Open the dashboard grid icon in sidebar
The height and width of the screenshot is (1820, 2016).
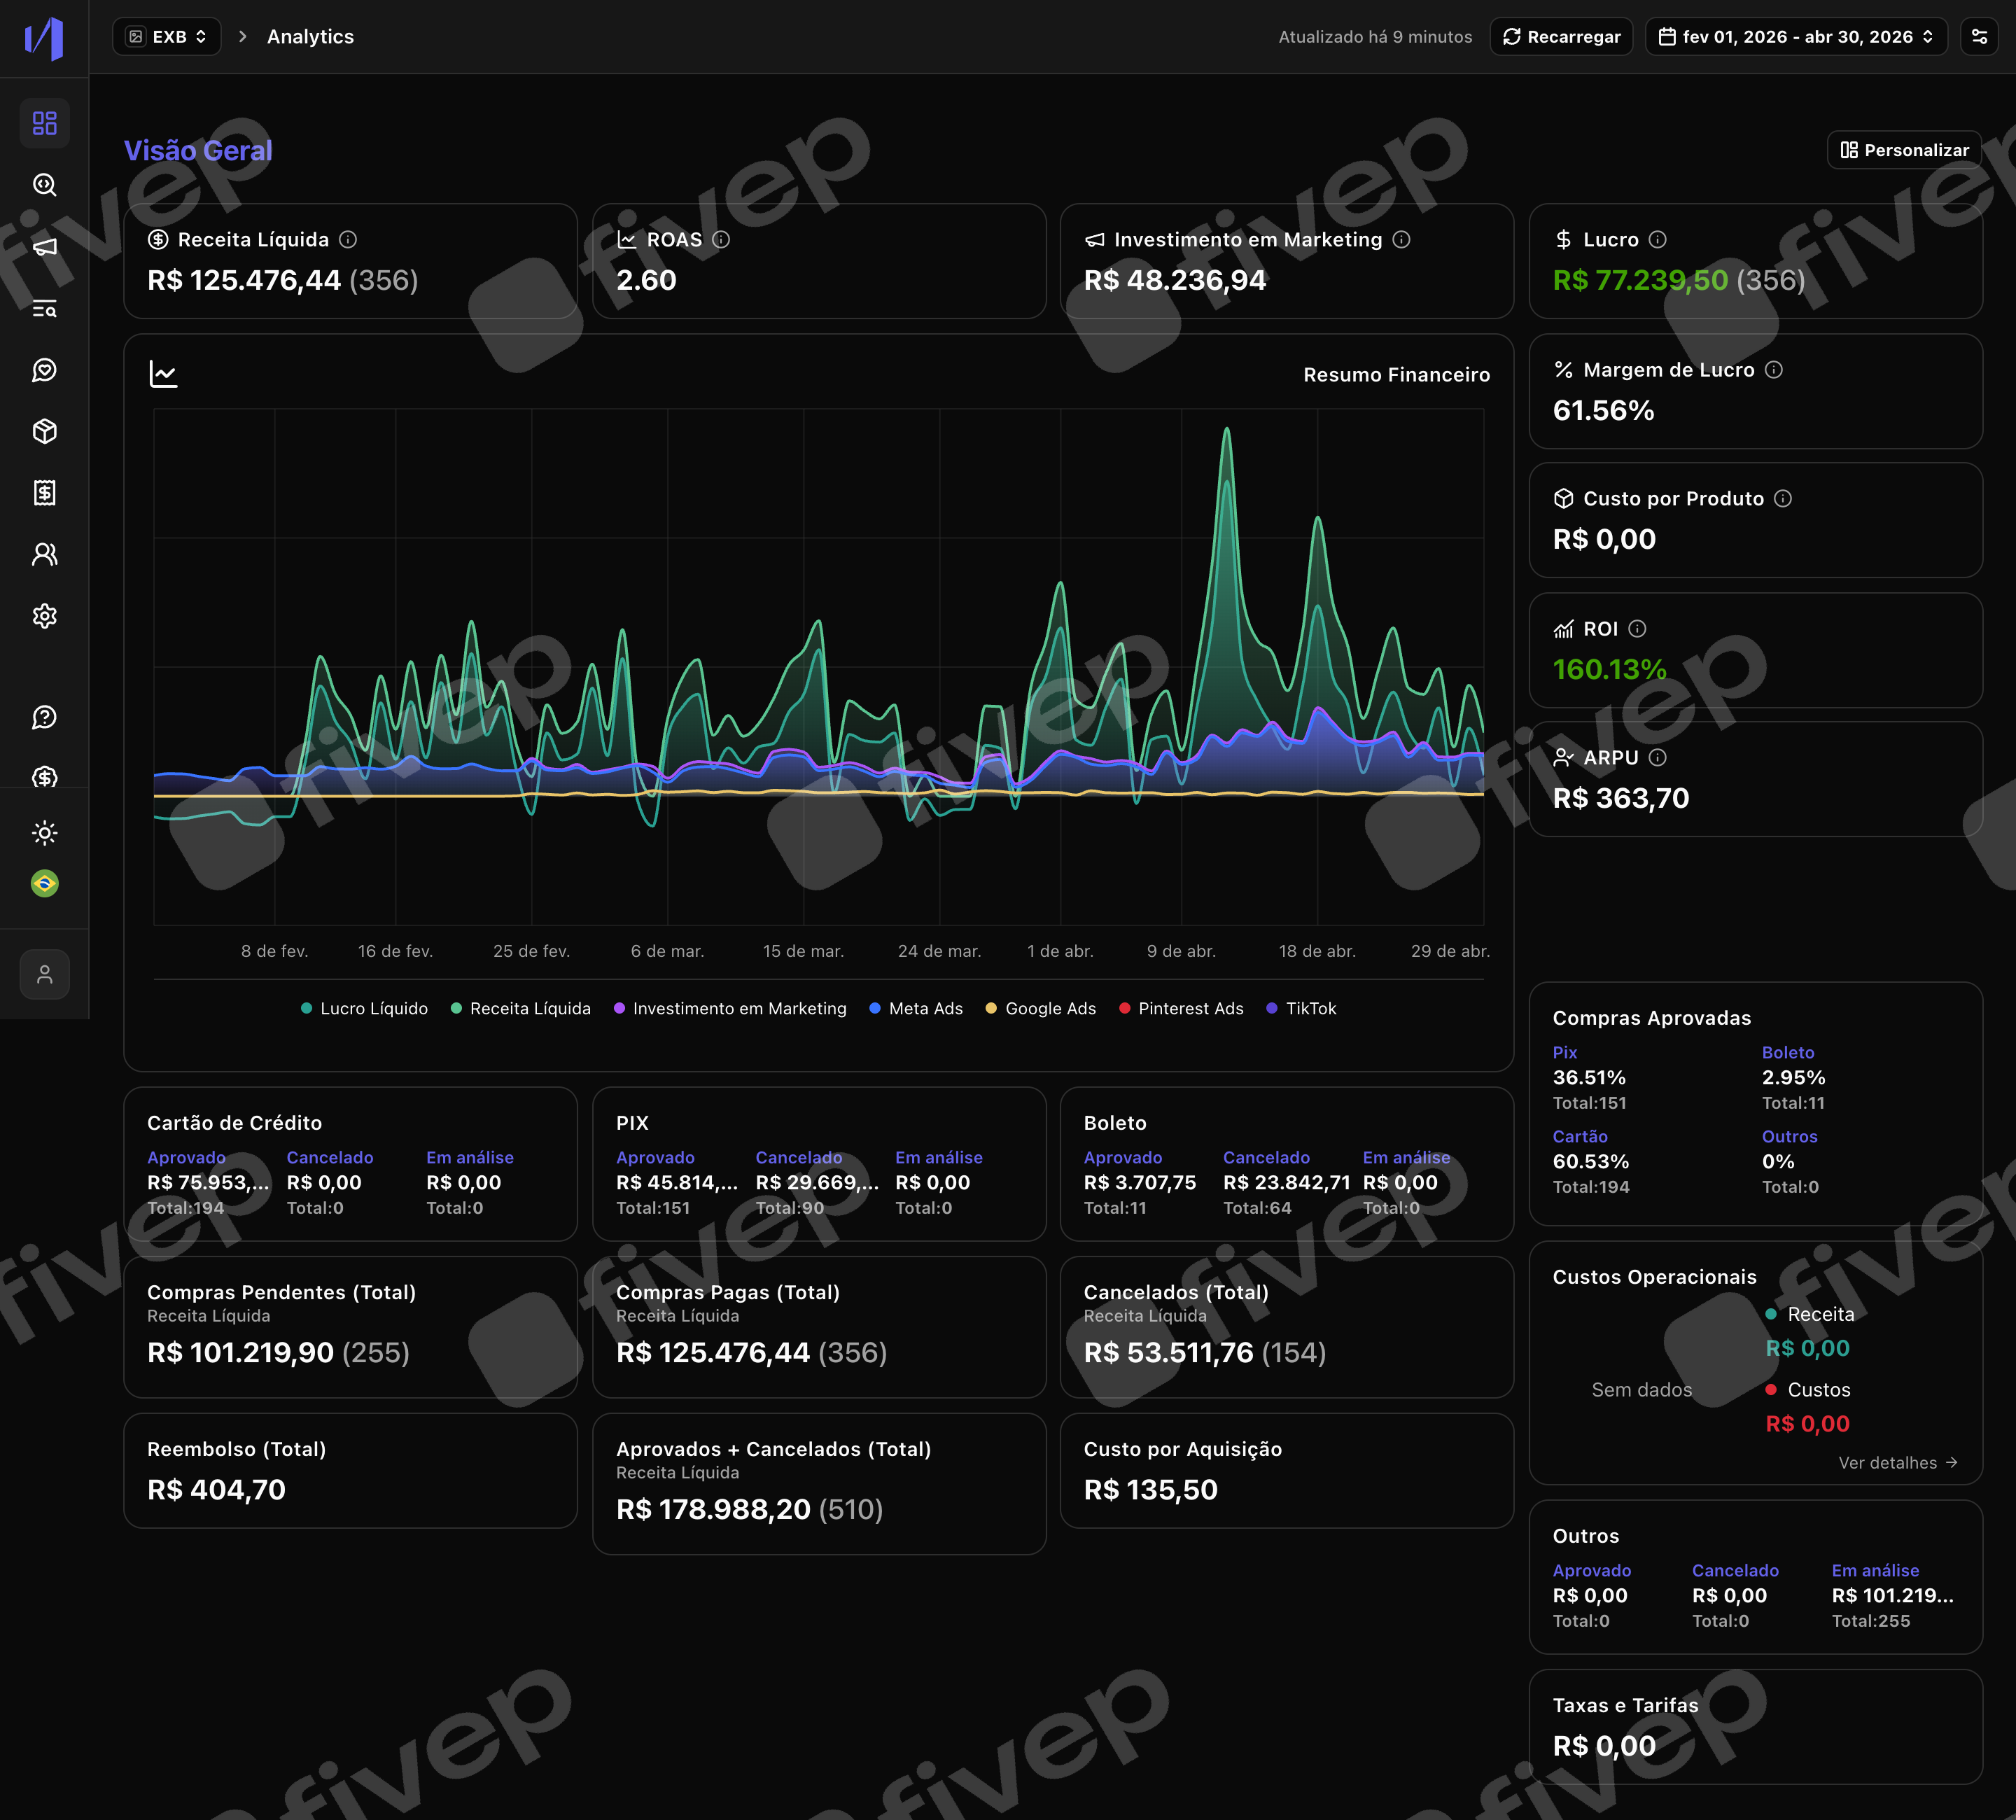point(44,123)
